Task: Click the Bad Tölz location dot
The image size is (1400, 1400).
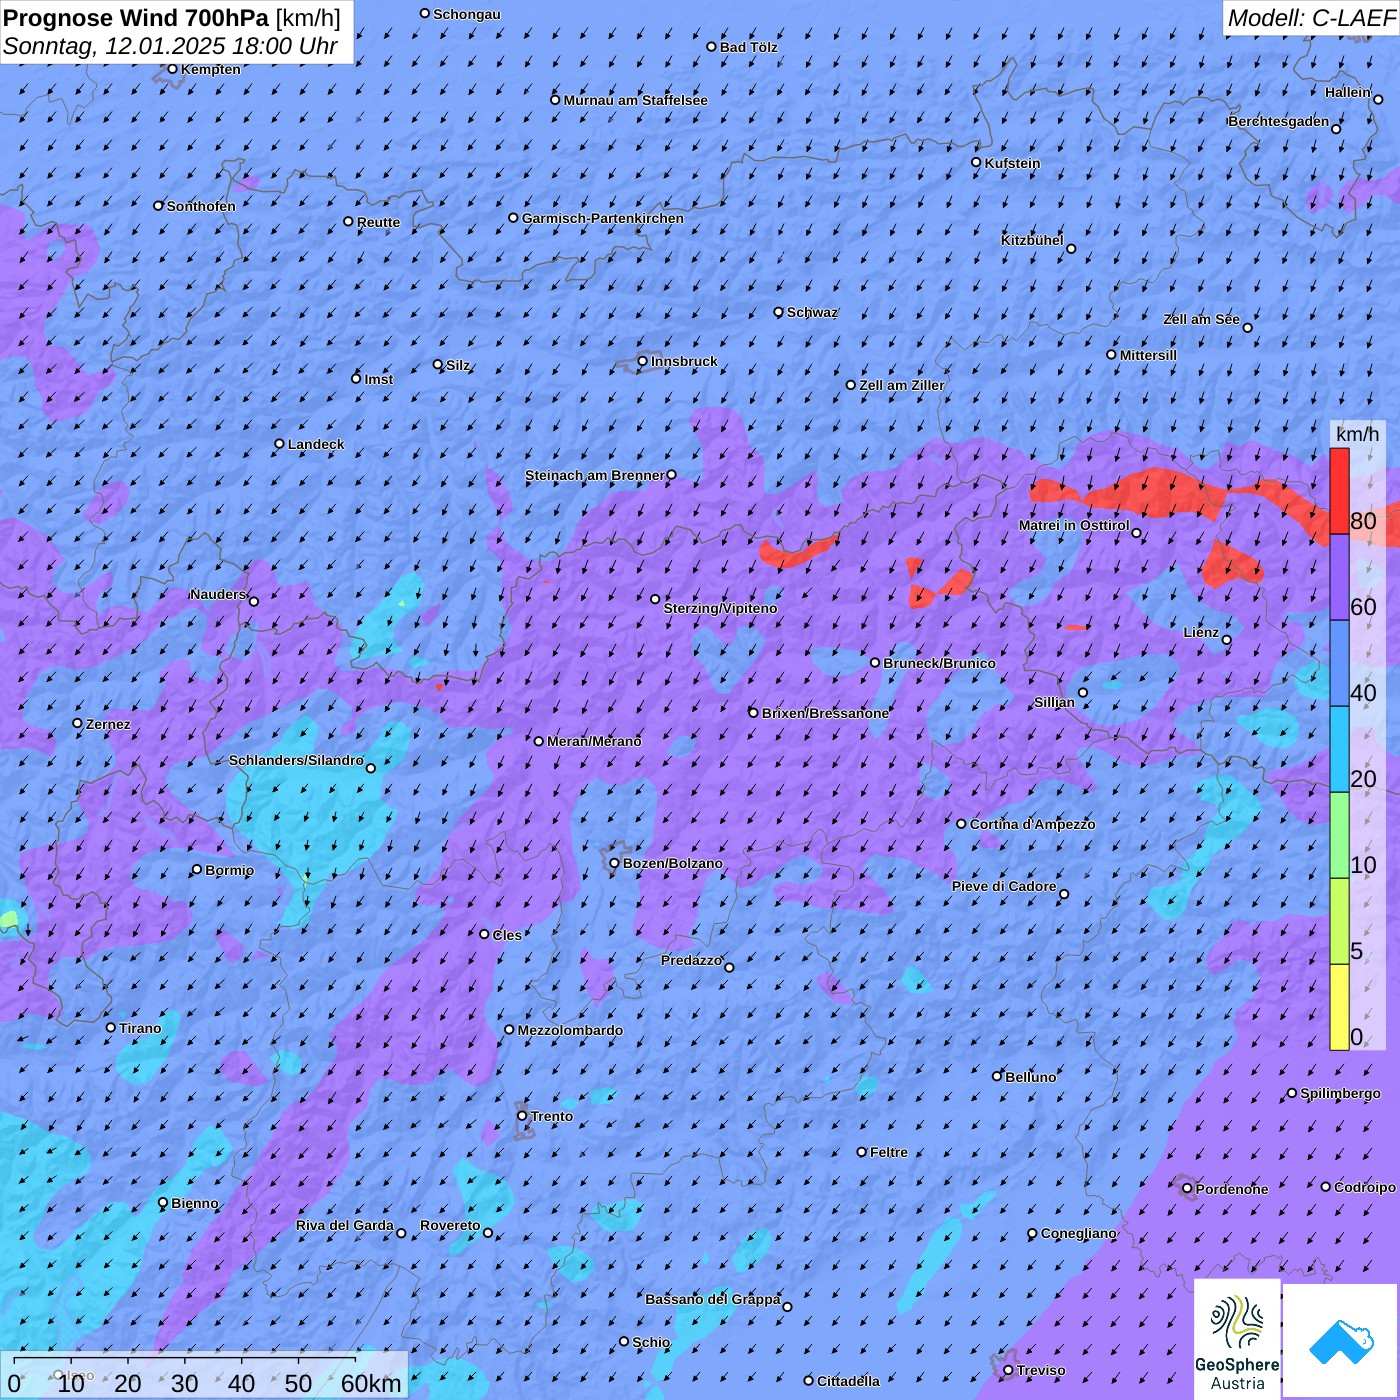Action: [x=712, y=46]
